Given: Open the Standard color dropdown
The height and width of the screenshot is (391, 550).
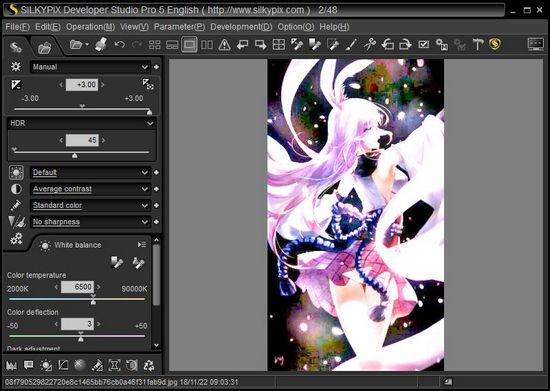Looking at the screenshot, I should tap(90, 205).
